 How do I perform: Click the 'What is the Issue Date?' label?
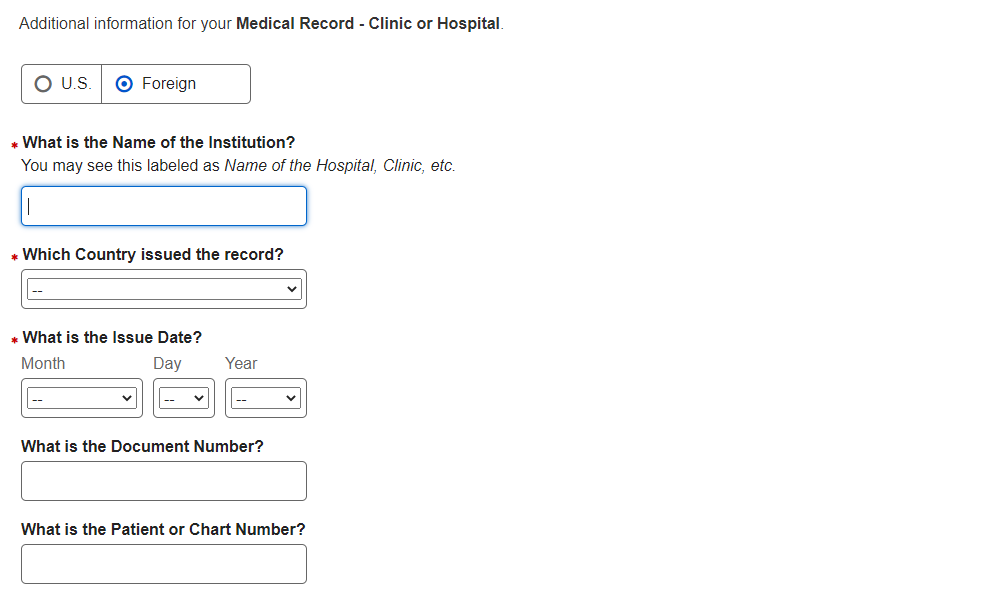click(112, 338)
